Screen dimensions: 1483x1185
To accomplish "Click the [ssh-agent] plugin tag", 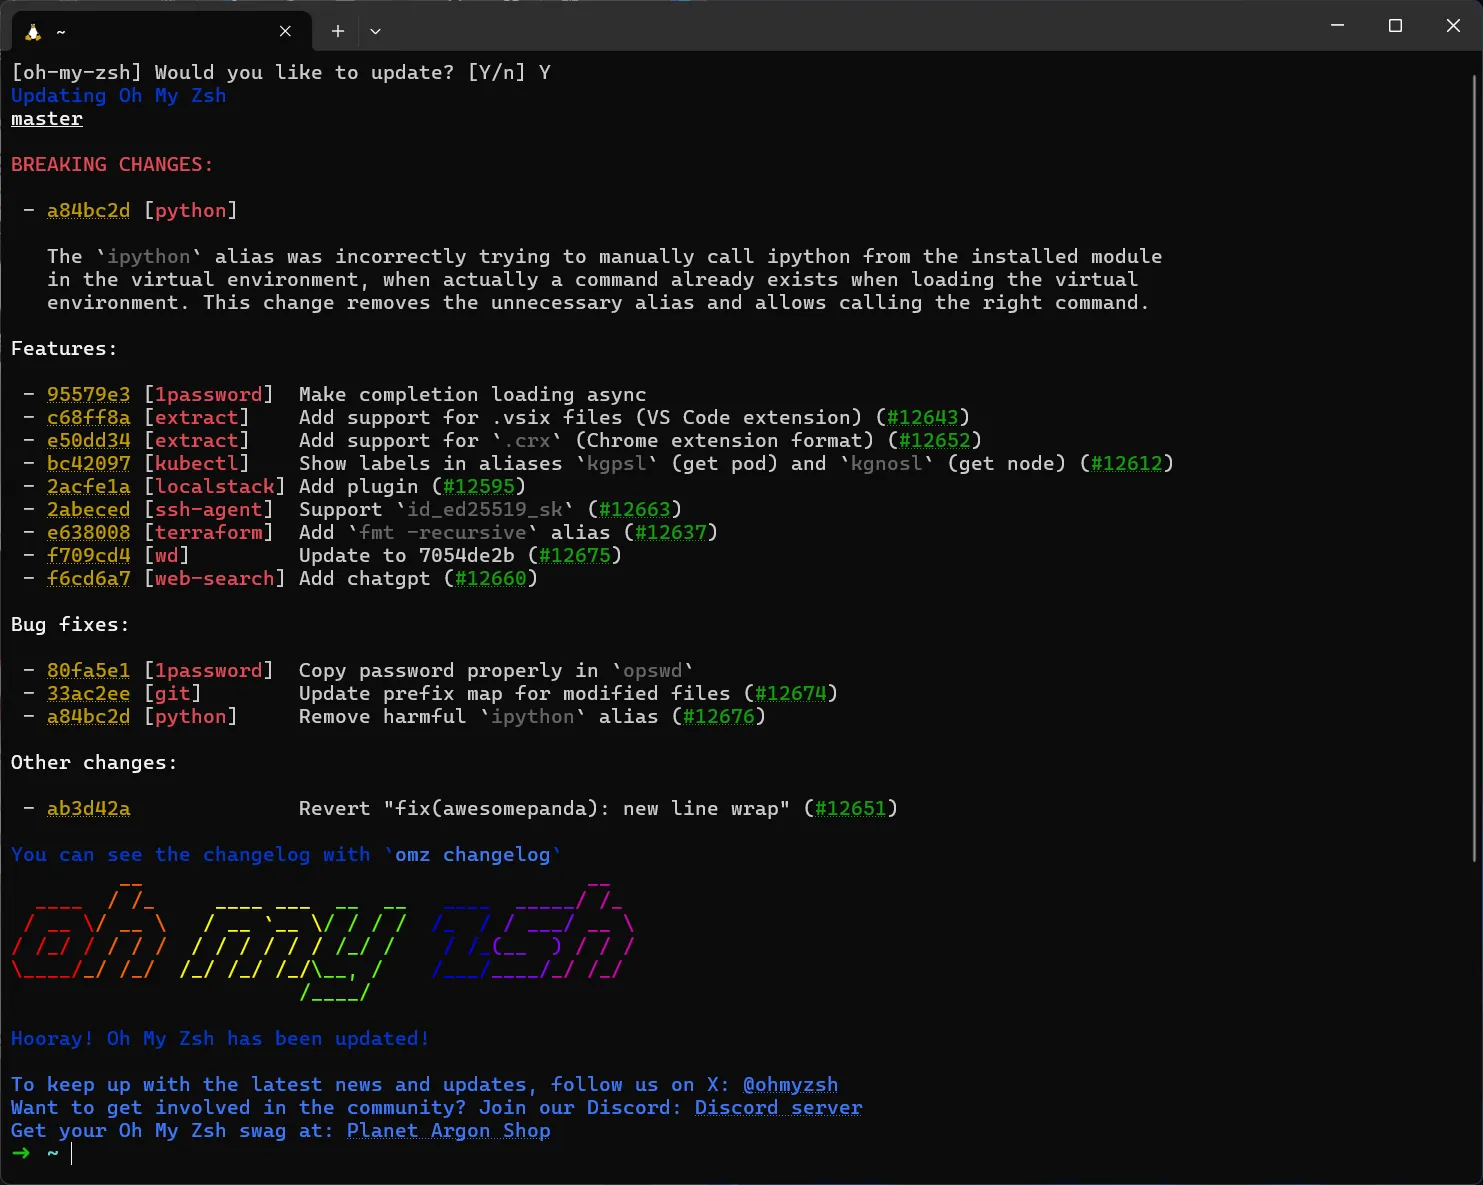I will [208, 509].
